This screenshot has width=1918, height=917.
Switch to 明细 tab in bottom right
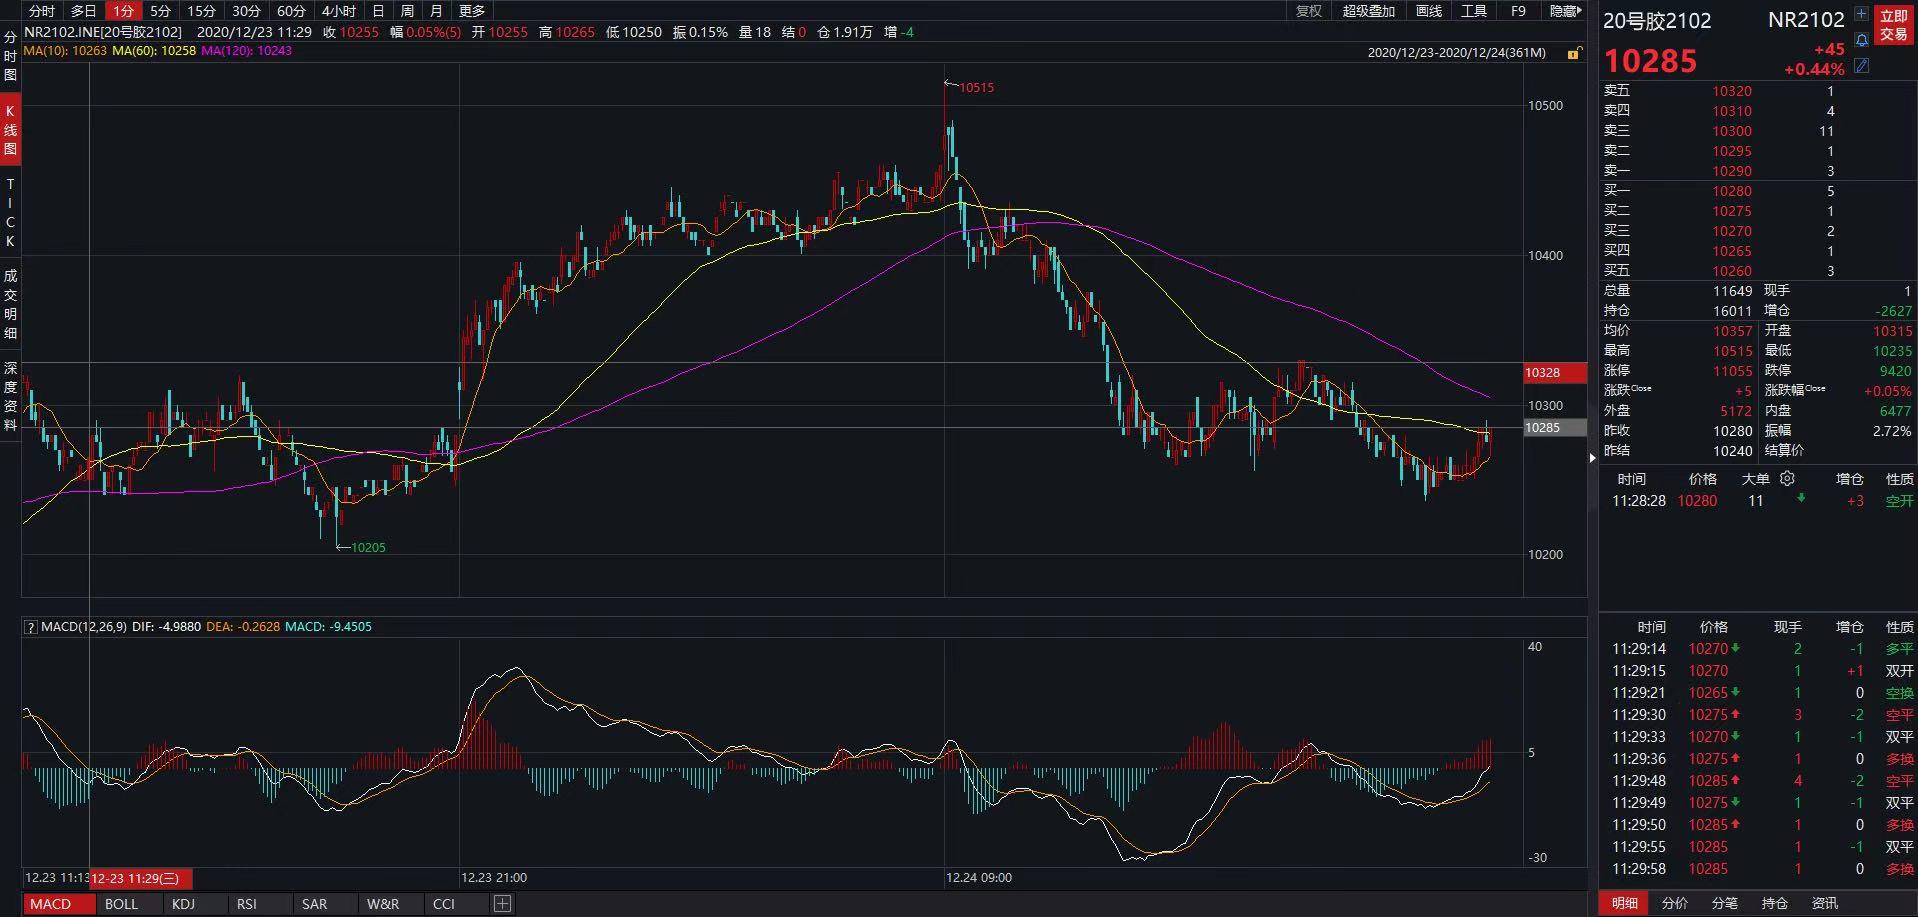pos(1625,903)
